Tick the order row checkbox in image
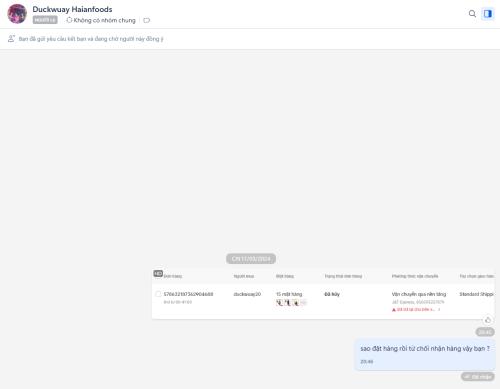The image size is (500, 389). coord(158,294)
